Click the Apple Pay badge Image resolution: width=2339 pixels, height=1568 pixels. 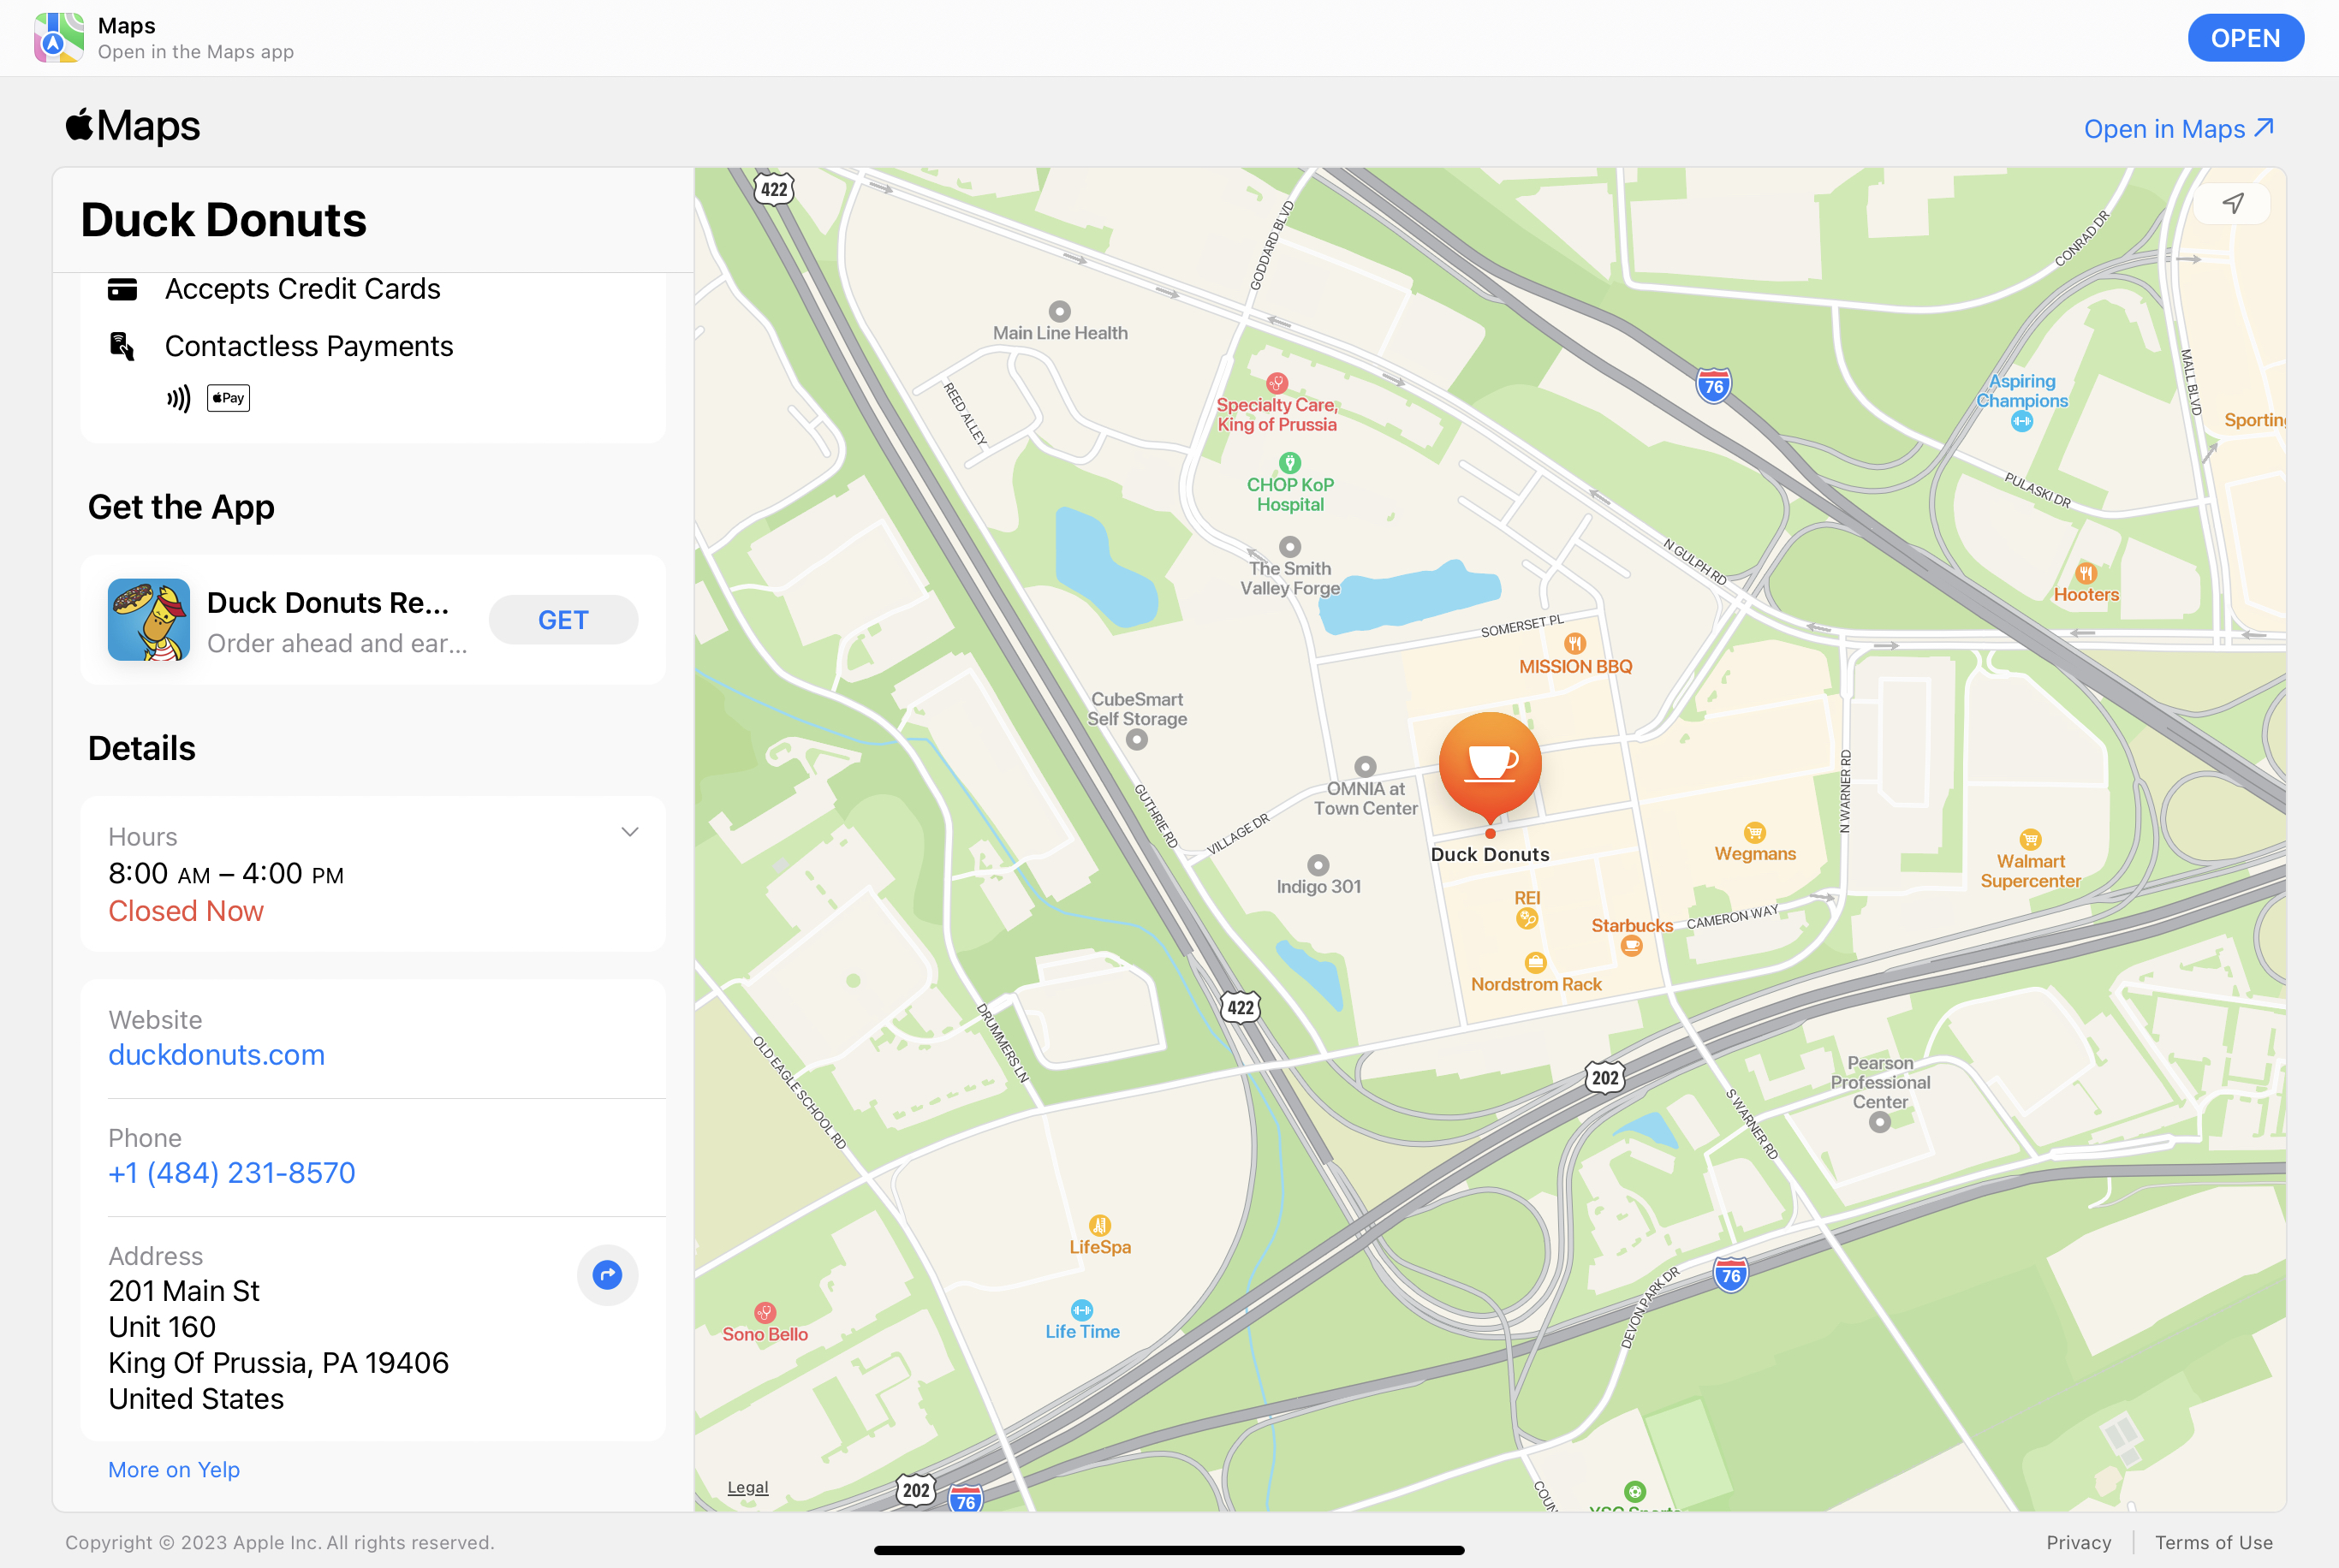point(228,398)
